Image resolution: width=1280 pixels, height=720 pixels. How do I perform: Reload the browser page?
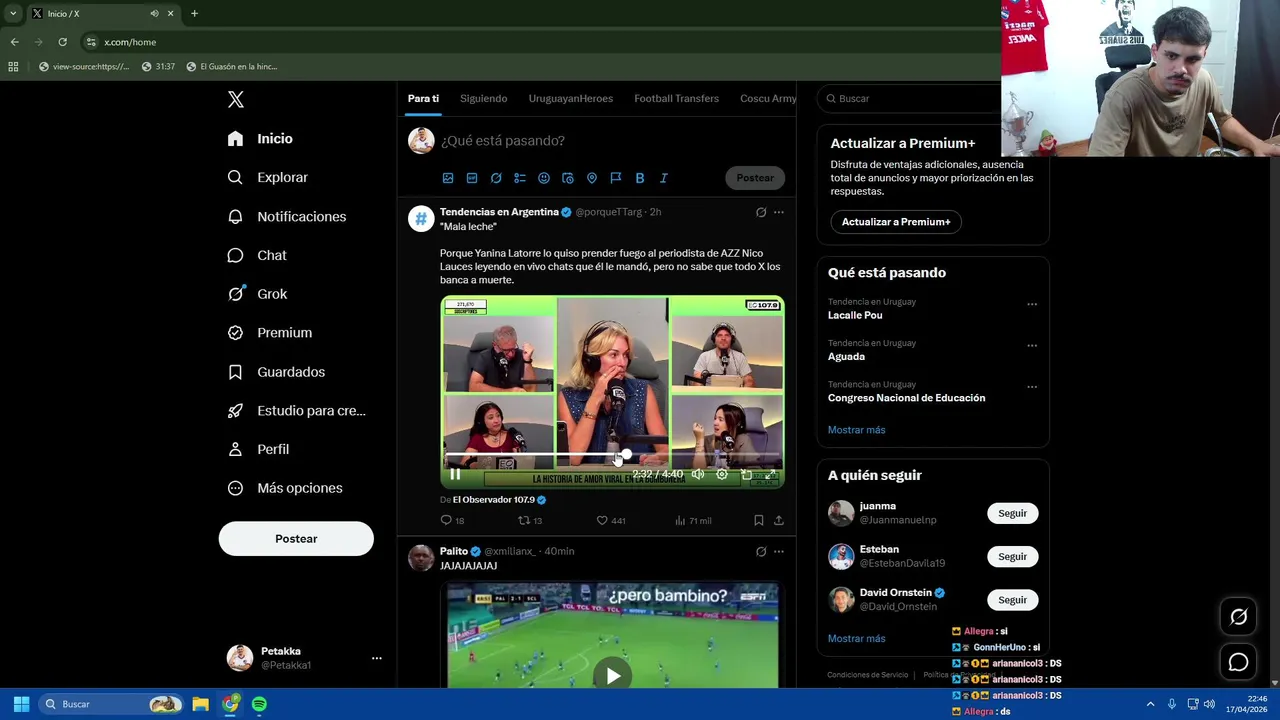click(x=62, y=42)
